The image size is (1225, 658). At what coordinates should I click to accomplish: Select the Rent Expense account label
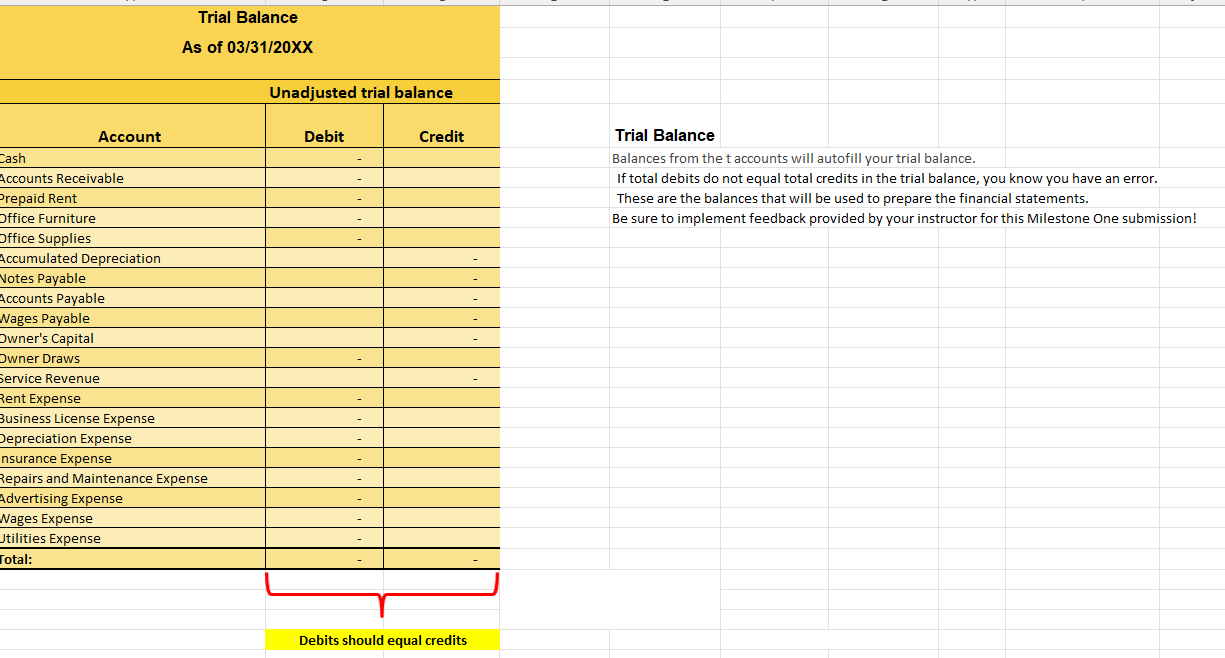41,398
